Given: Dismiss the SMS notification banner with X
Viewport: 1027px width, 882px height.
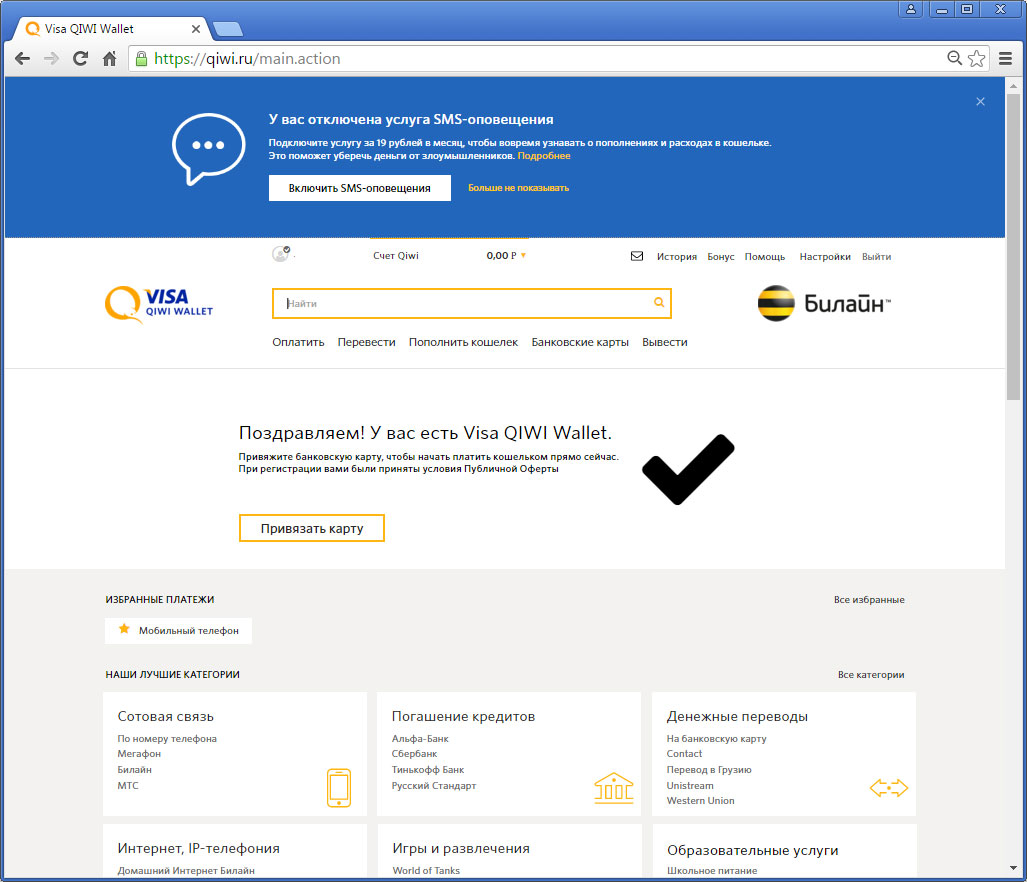Looking at the screenshot, I should pos(980,101).
